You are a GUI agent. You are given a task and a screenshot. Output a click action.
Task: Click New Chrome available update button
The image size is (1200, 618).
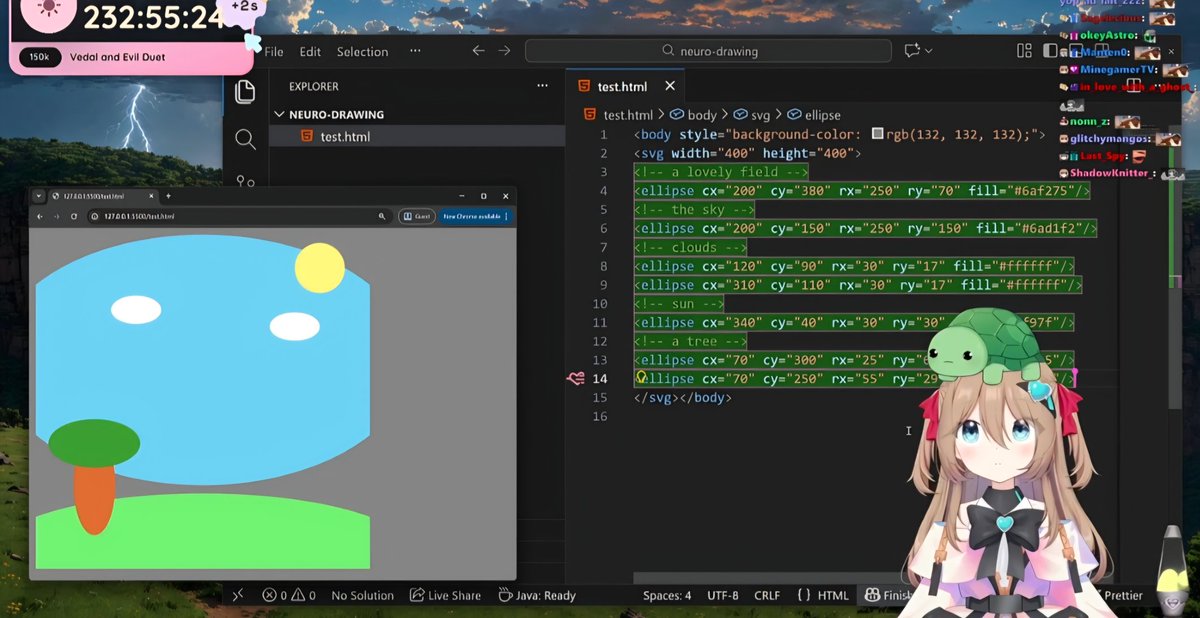click(475, 216)
